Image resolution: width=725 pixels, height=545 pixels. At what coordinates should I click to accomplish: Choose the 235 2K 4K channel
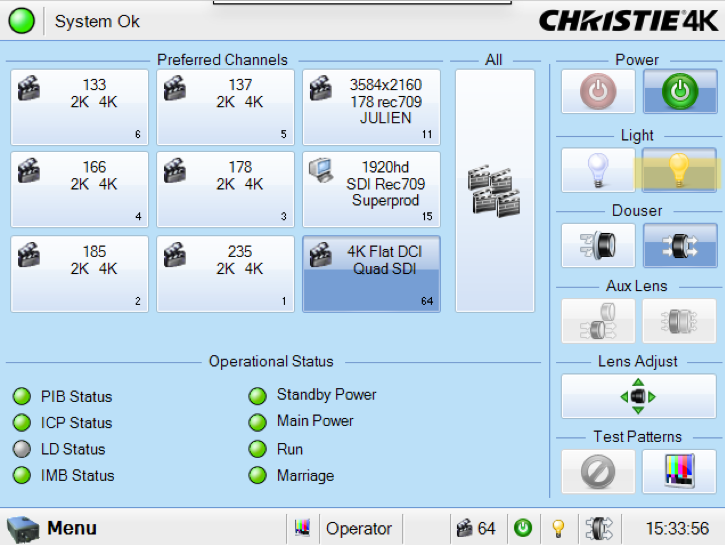[x=225, y=274]
